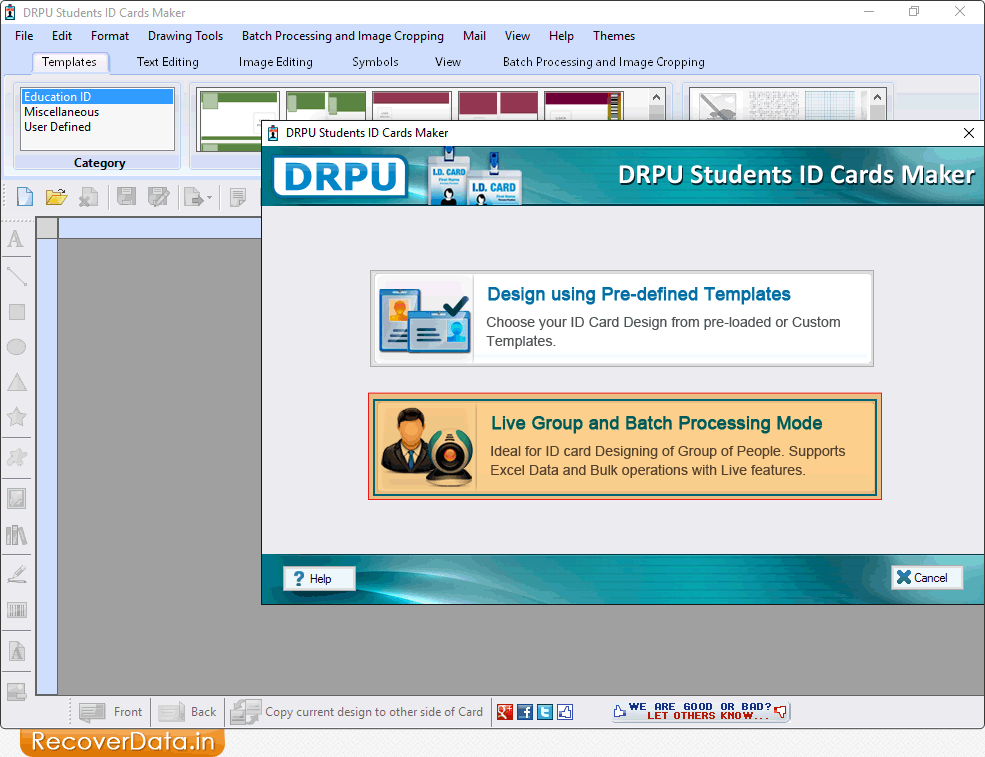This screenshot has width=985, height=757.
Task: Switch to Back side of card
Action: click(187, 712)
